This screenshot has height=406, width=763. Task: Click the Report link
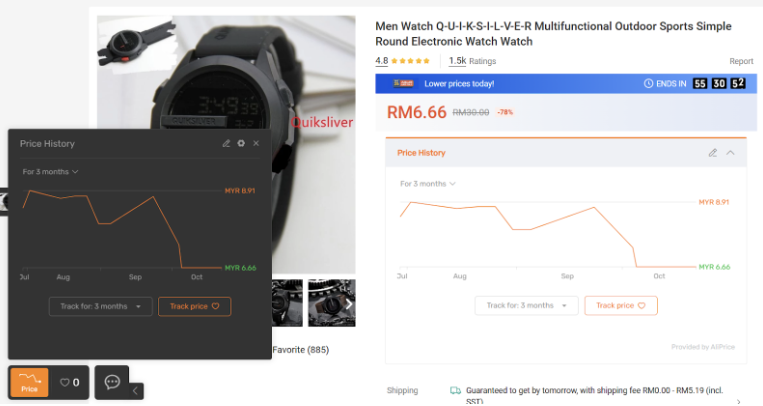coord(741,61)
